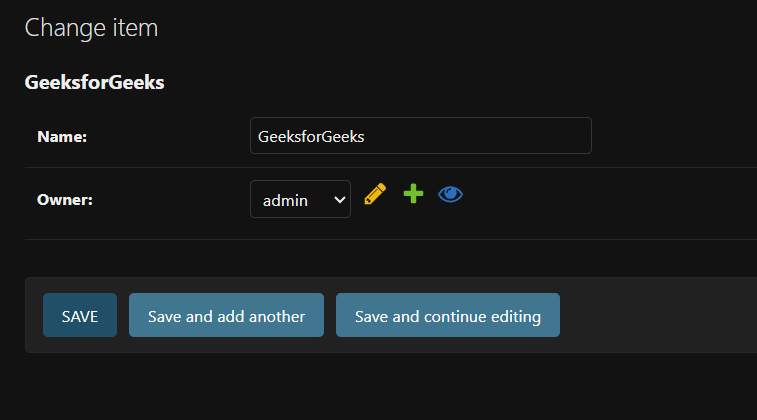The width and height of the screenshot is (757, 420).
Task: Click the Name: field label
Action: click(62, 137)
